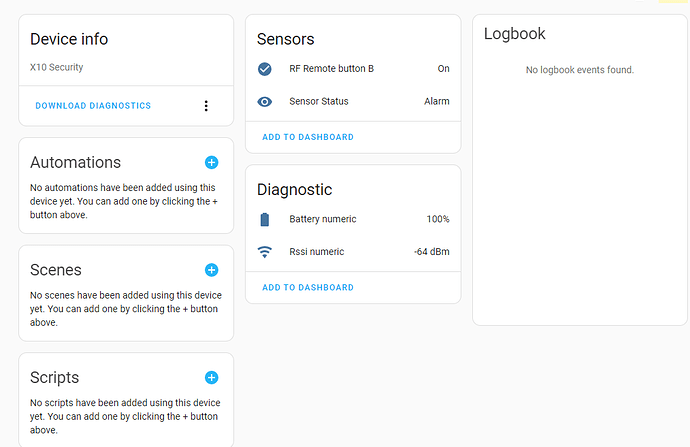Click the 100% battery value

point(438,219)
